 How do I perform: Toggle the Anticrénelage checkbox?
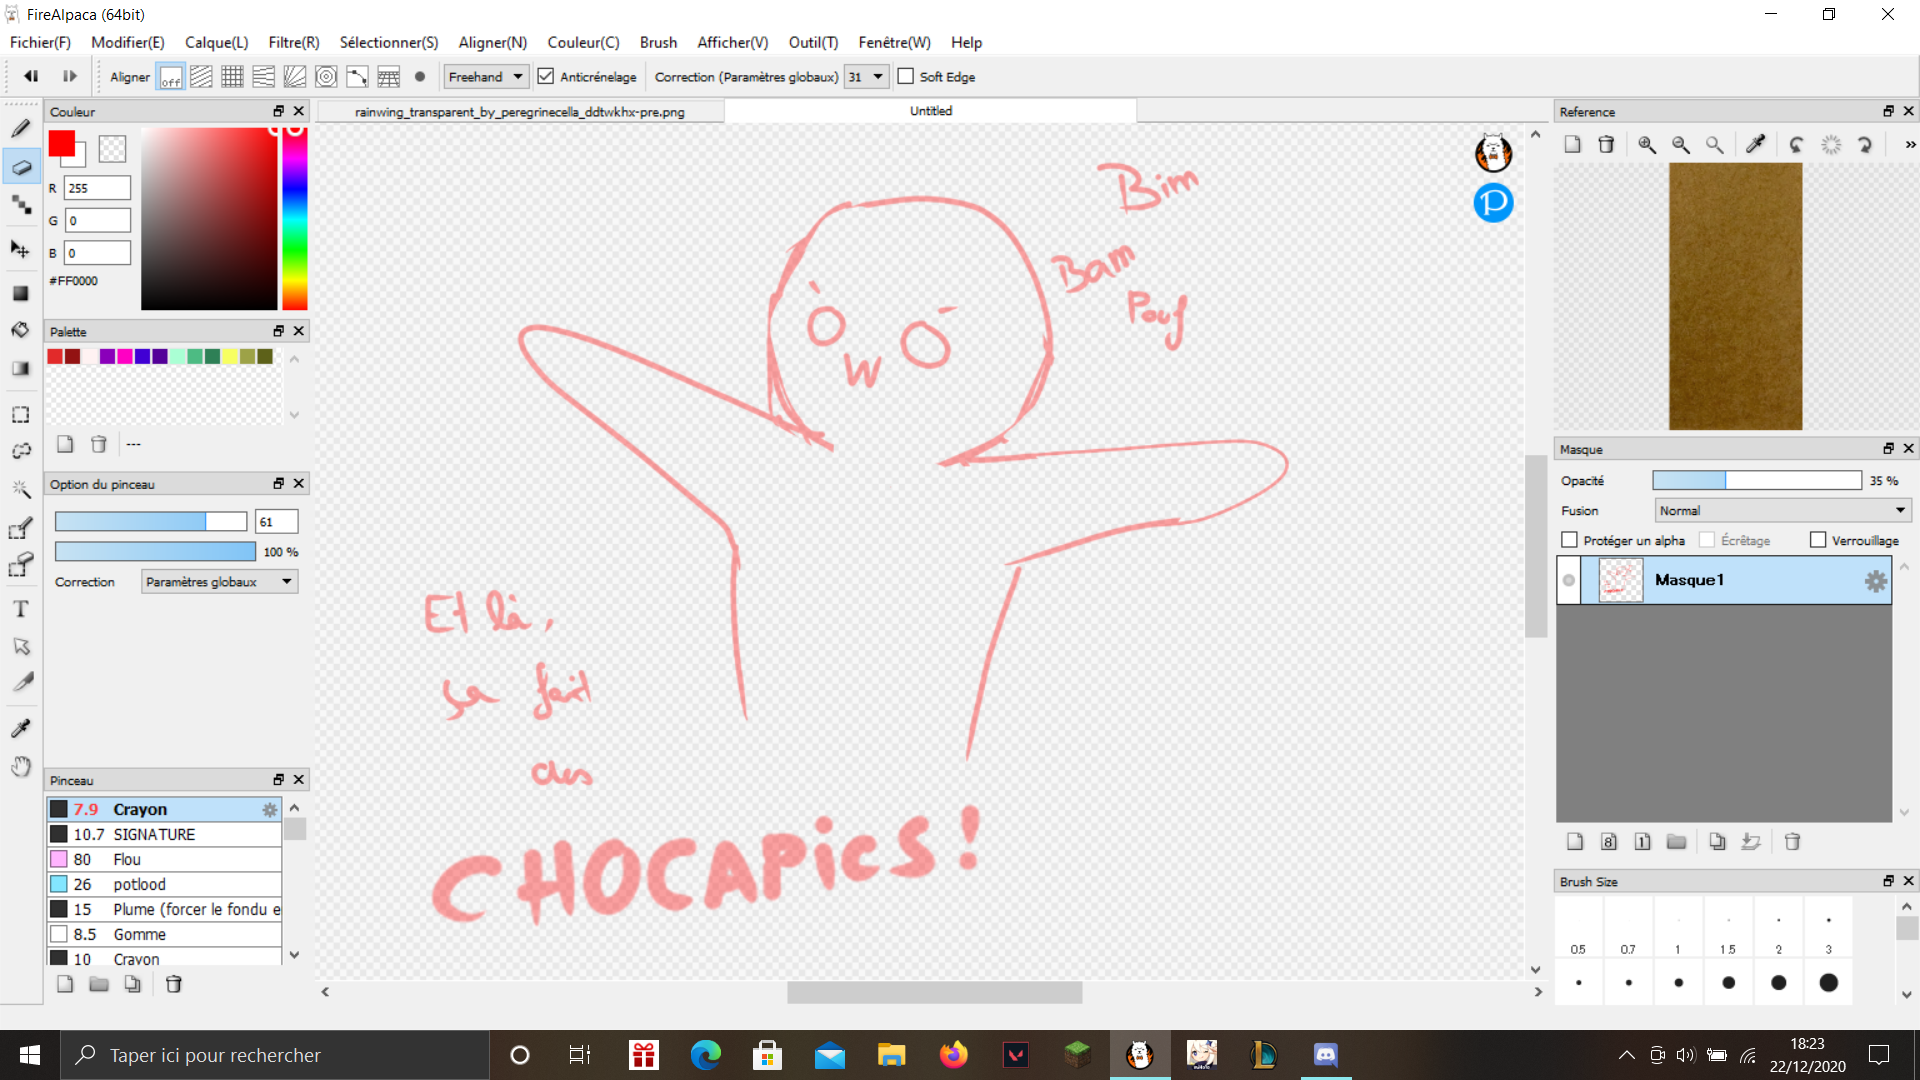(546, 77)
